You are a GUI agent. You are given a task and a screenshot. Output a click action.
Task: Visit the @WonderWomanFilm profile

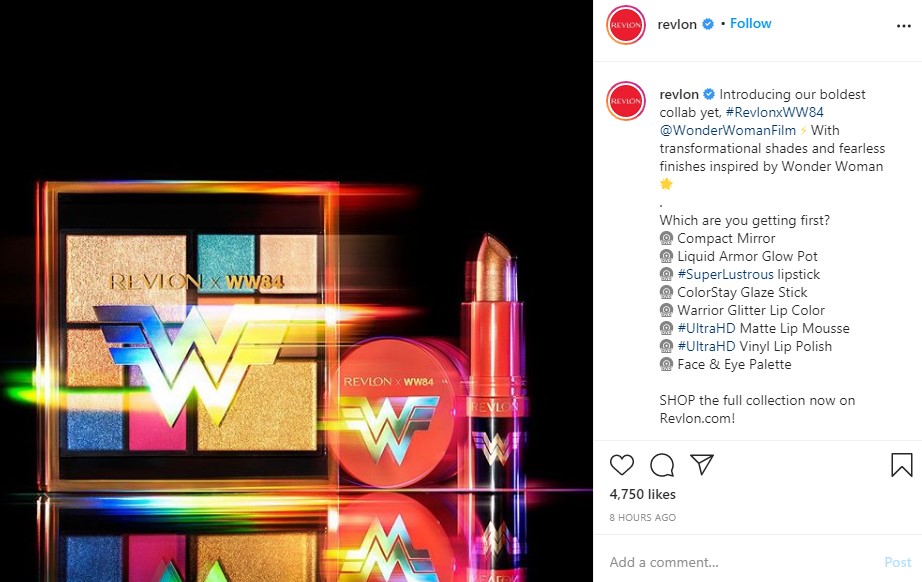pos(727,131)
